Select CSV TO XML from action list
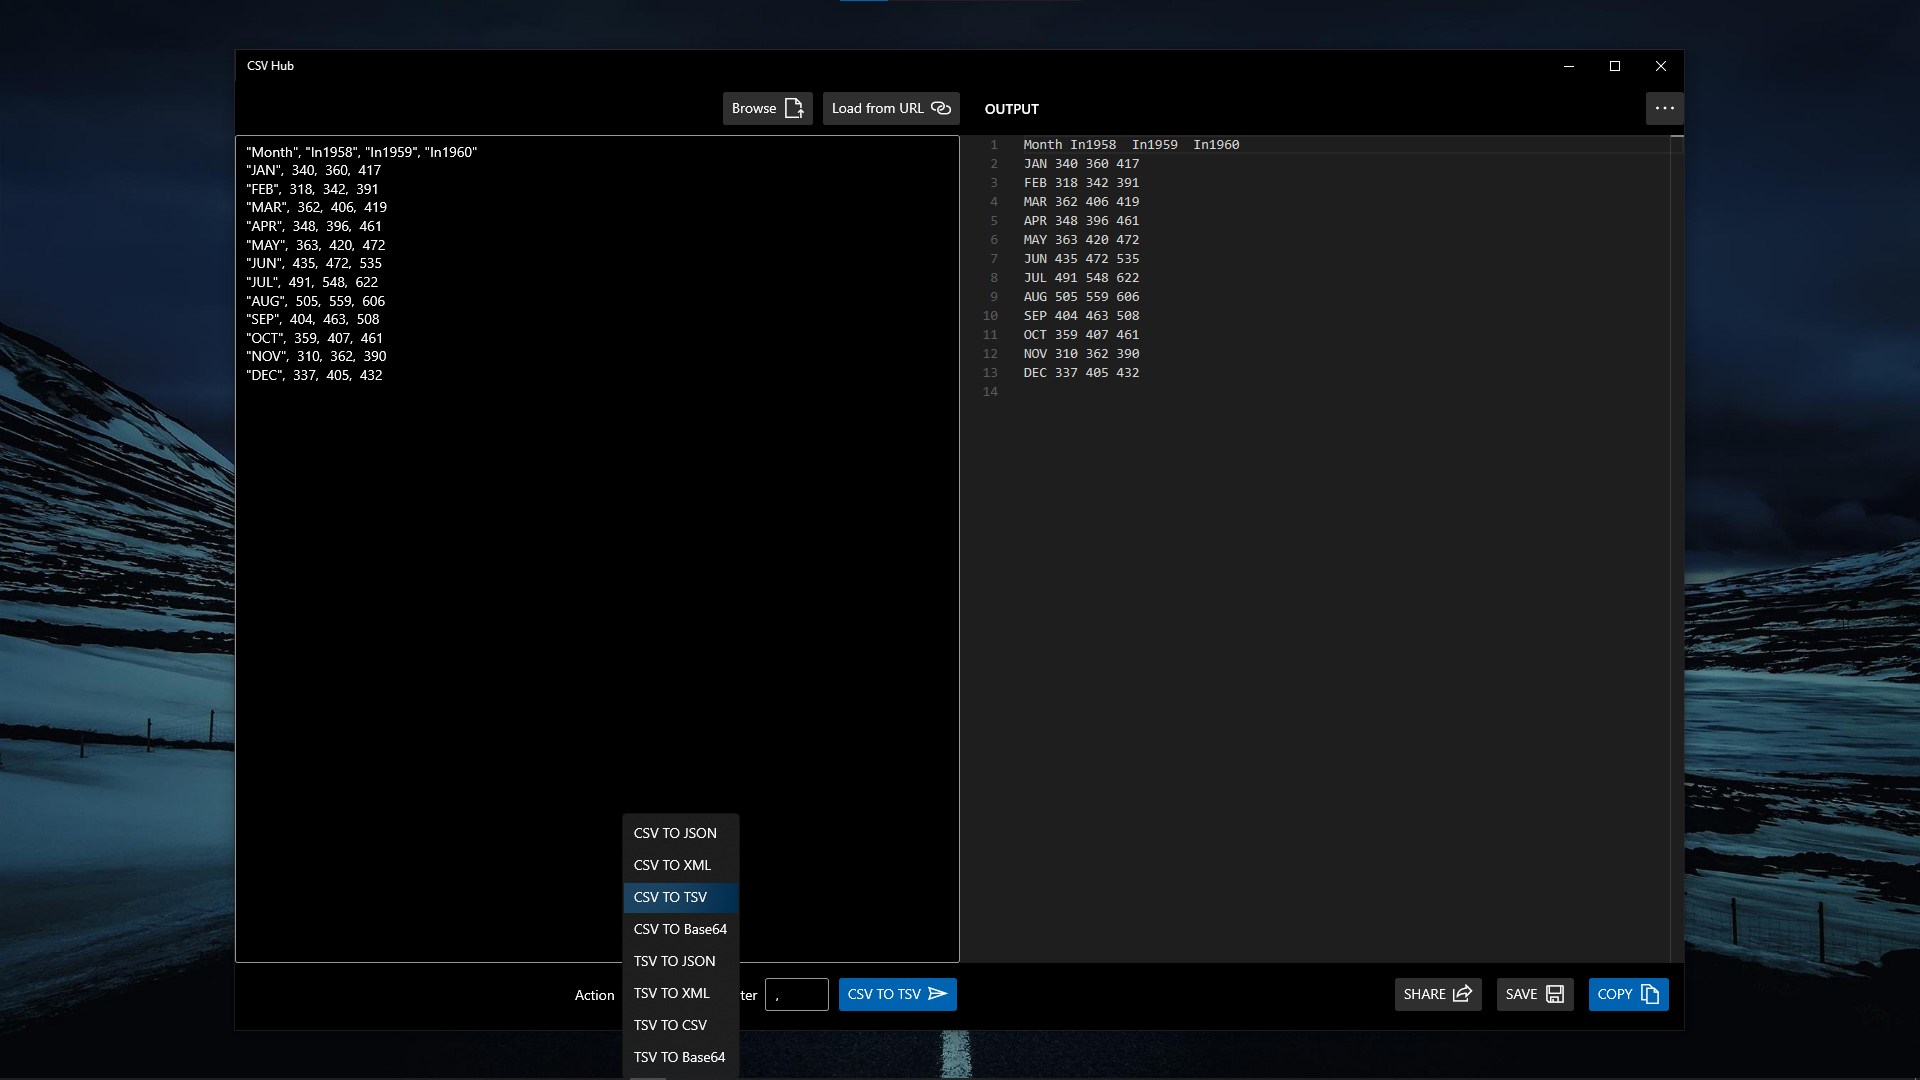 [x=680, y=865]
